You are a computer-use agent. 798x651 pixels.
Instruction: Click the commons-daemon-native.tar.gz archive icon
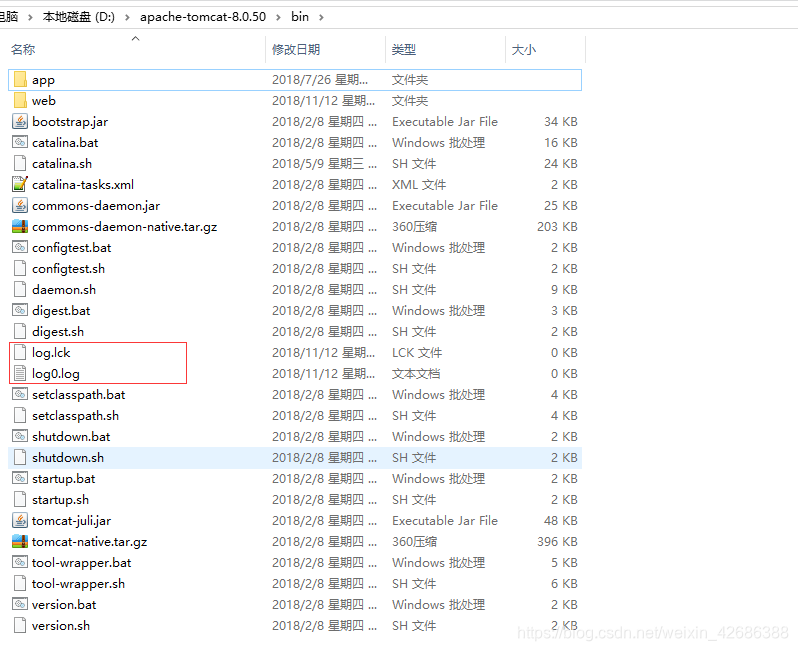20,227
